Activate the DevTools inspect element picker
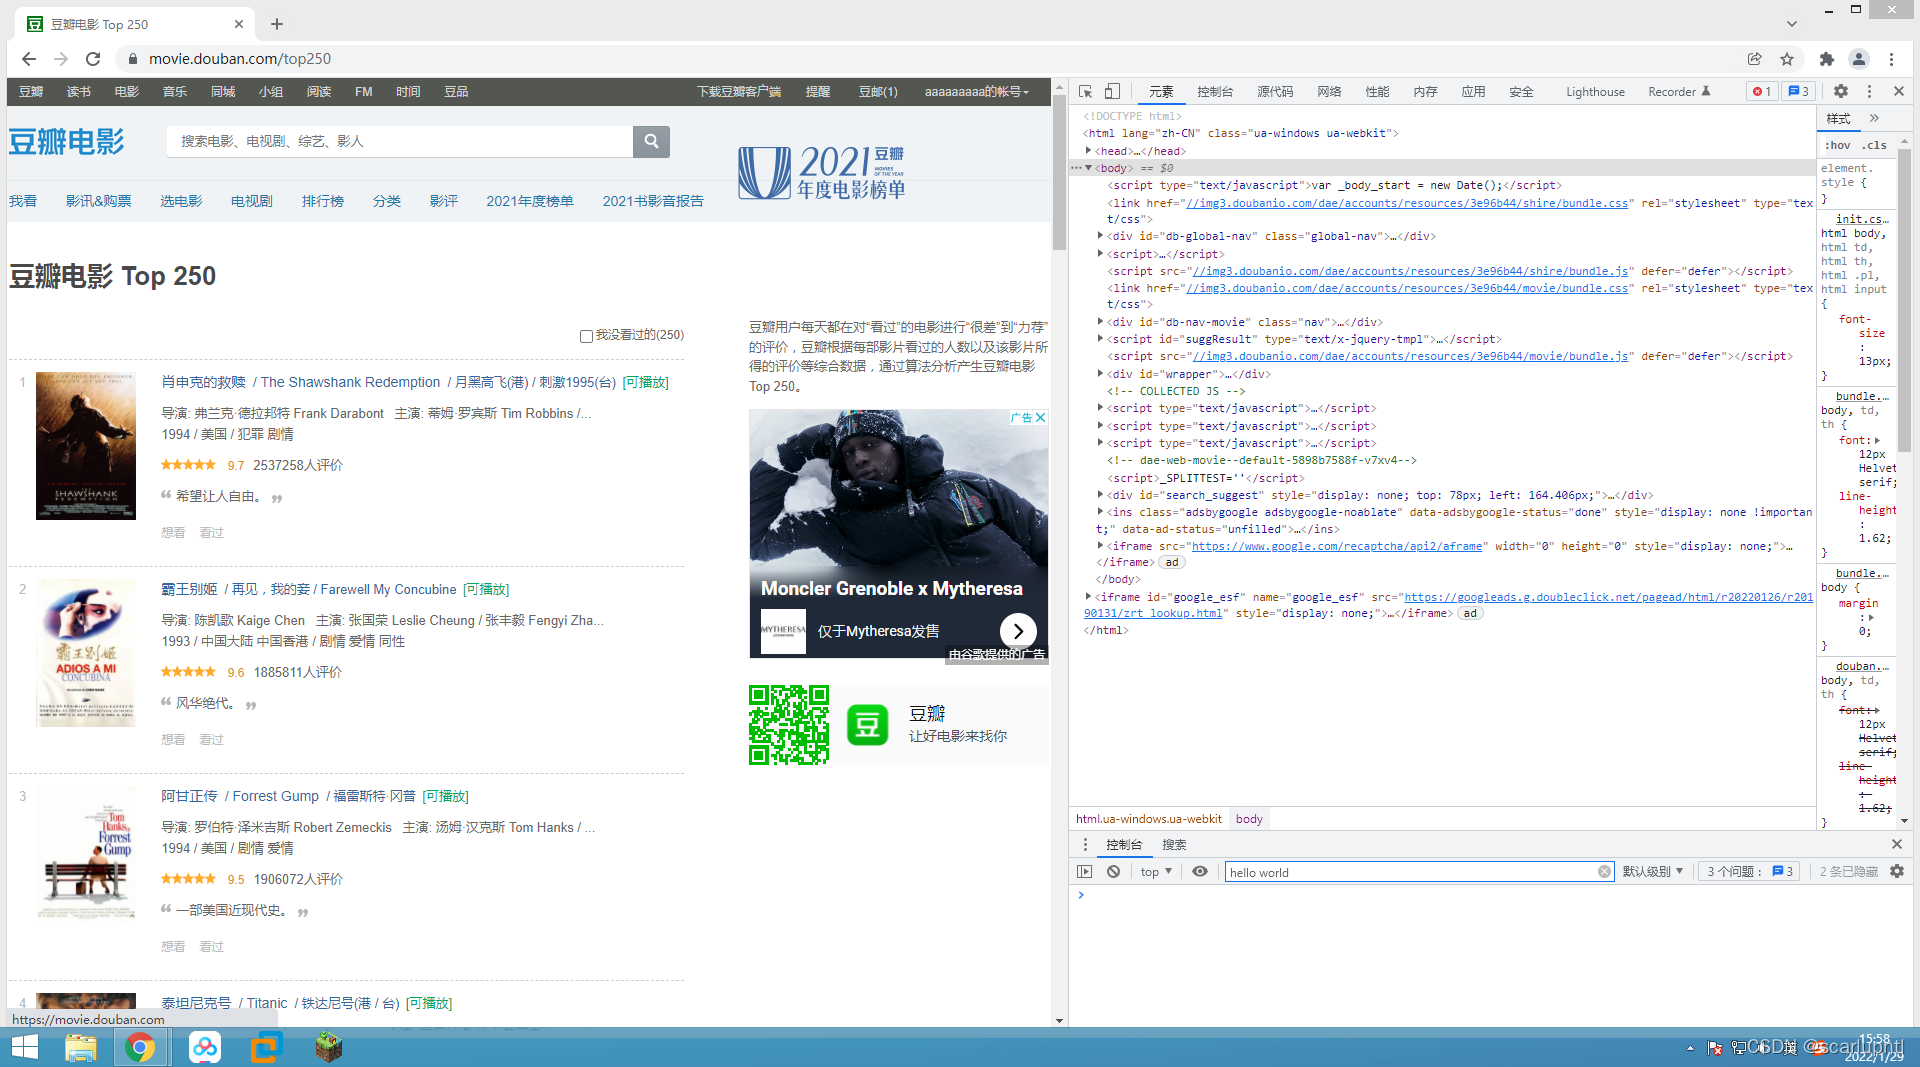Image resolution: width=1920 pixels, height=1067 pixels. coord(1085,91)
